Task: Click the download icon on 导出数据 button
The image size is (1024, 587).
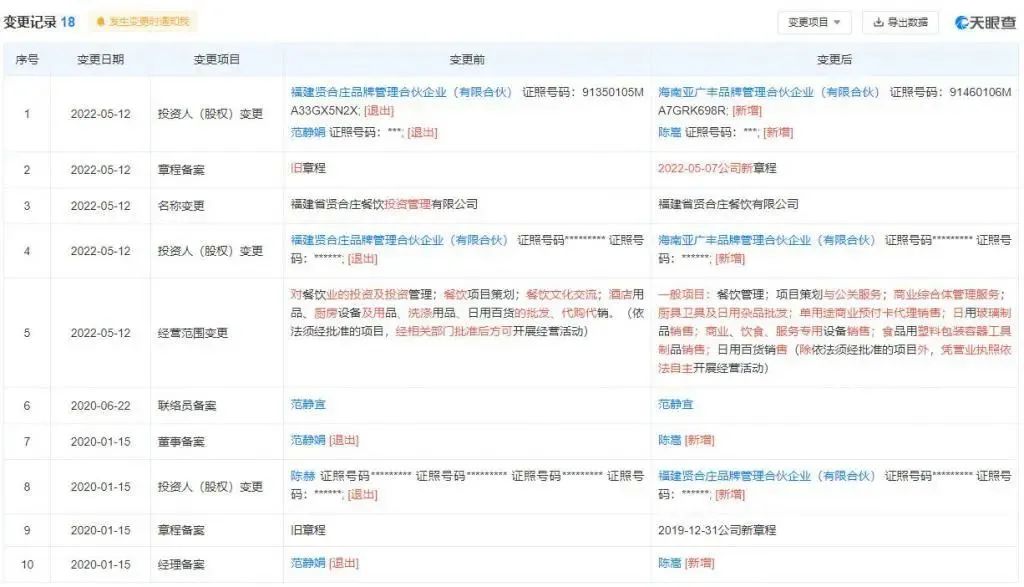Action: point(878,21)
